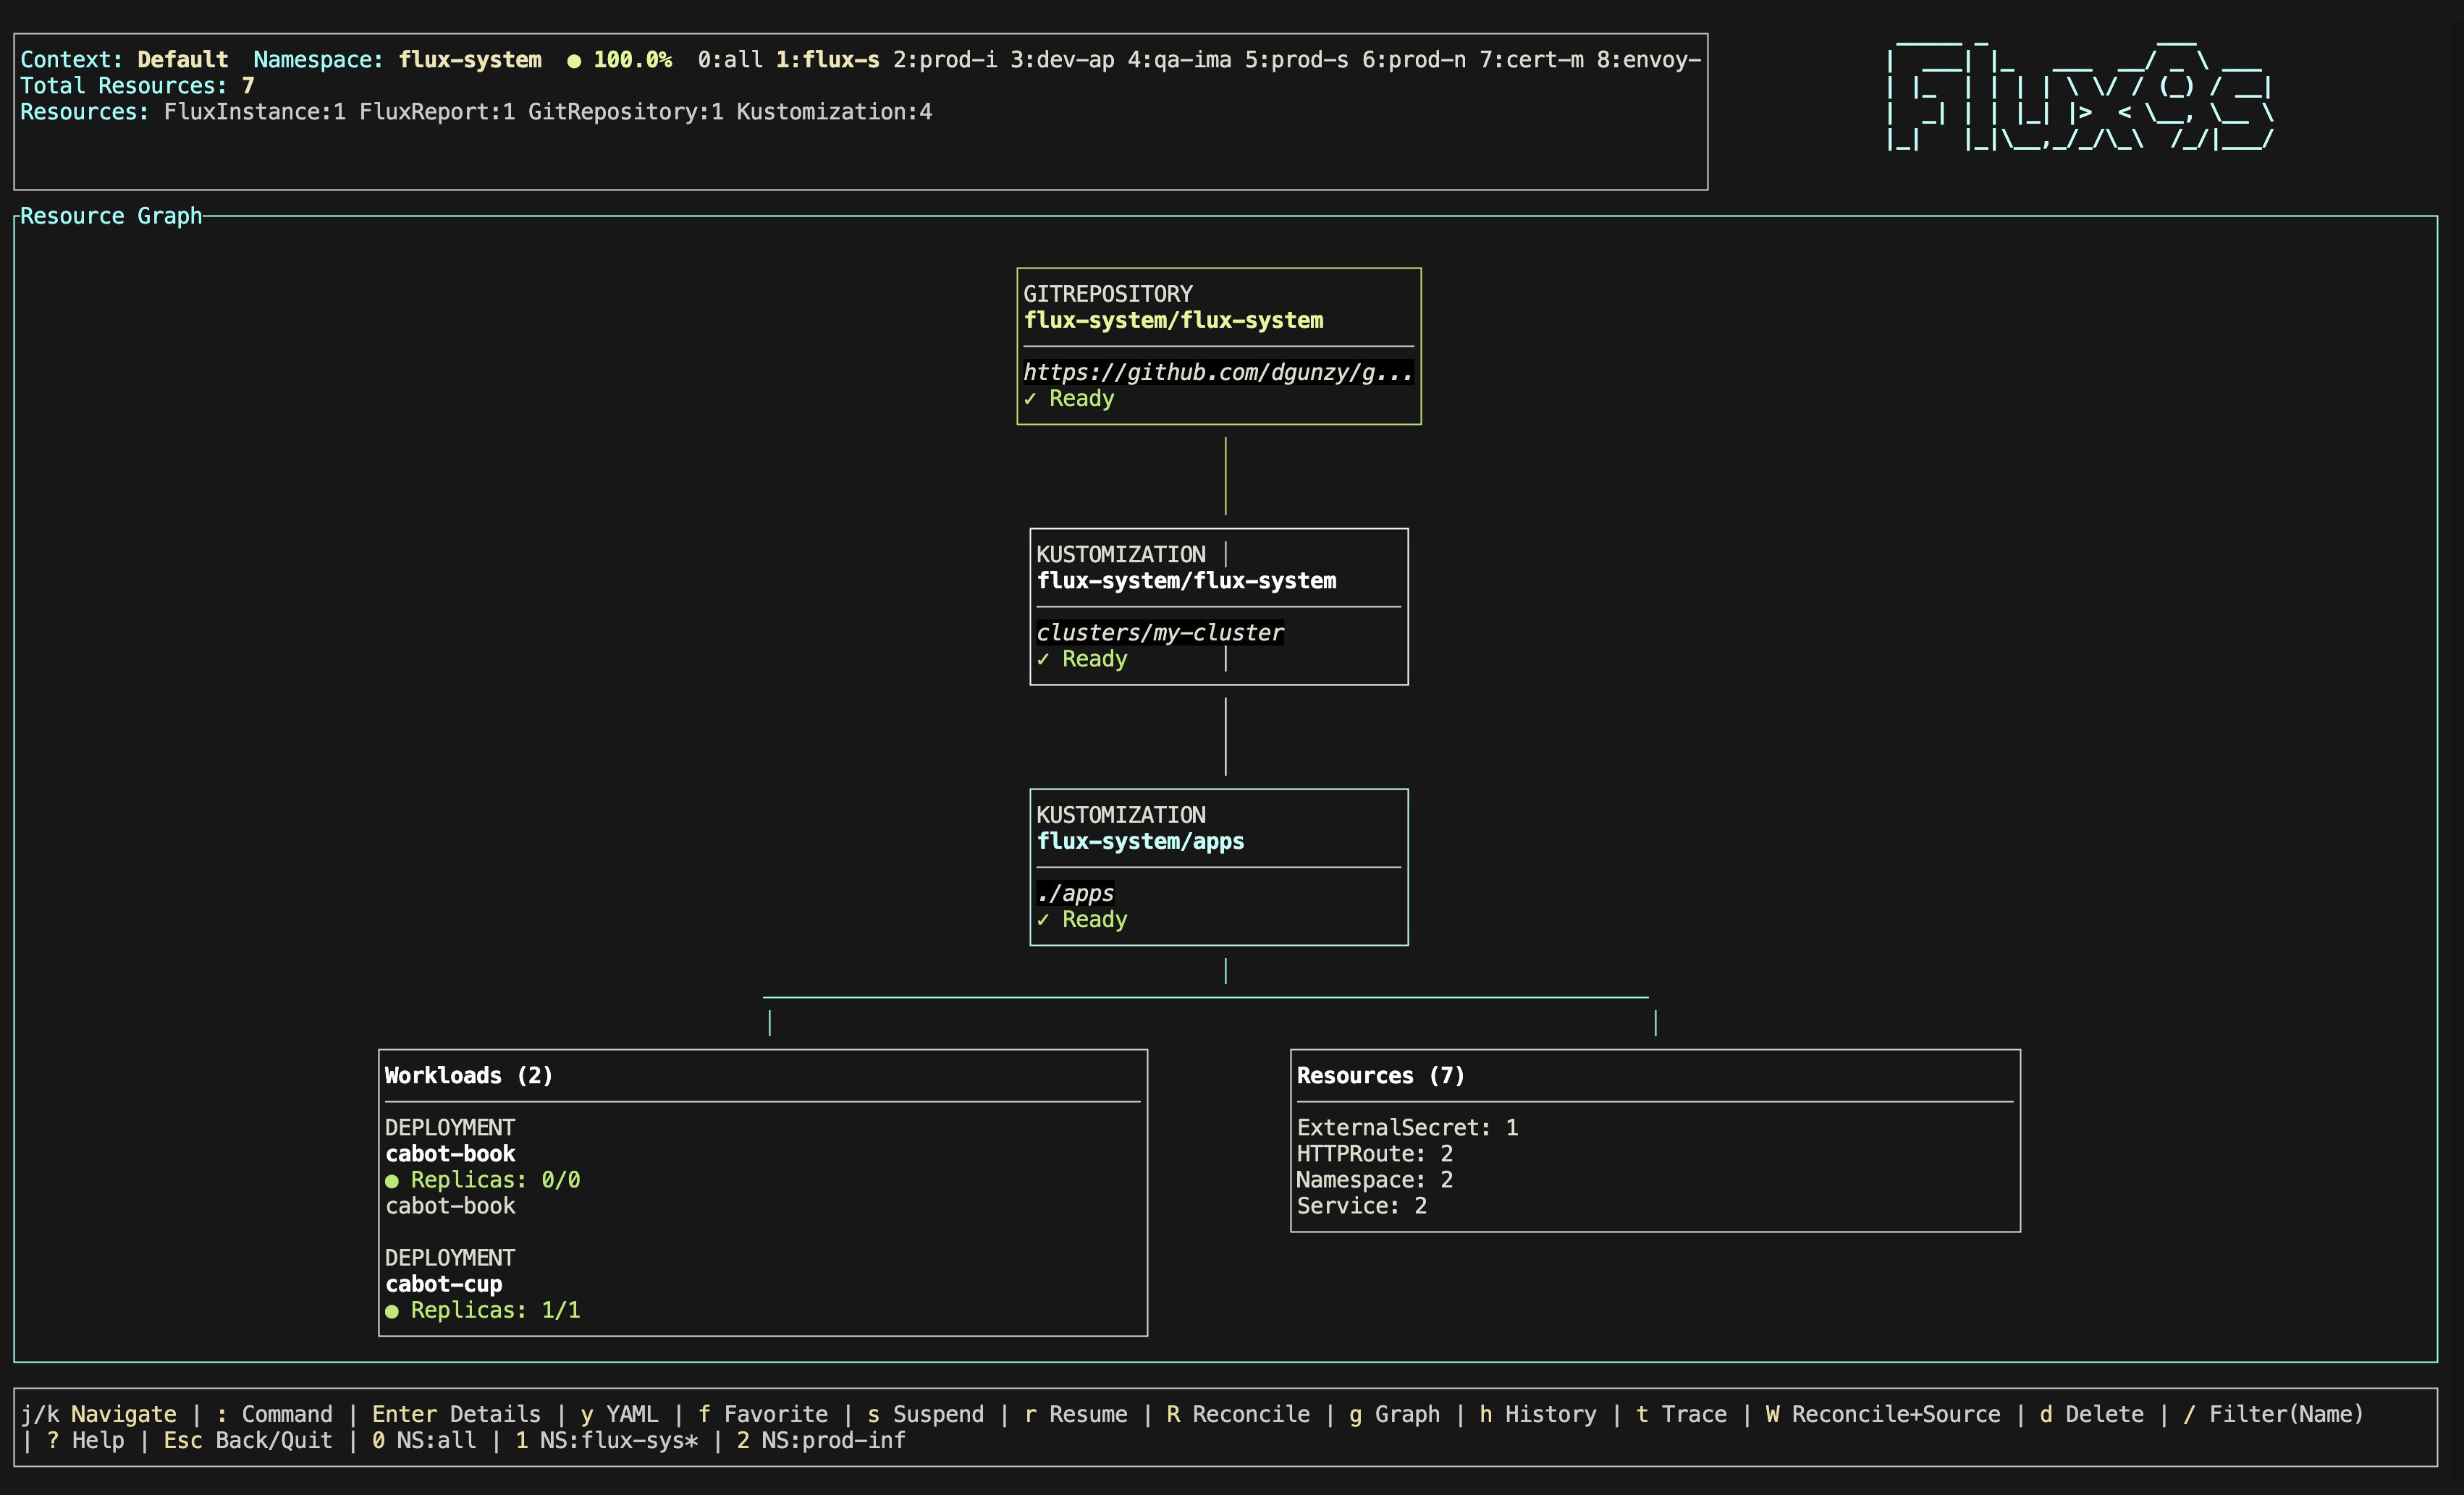Image resolution: width=2464 pixels, height=1495 pixels.
Task: Click the apps Kustomization Ready checkmark
Action: point(1043,920)
